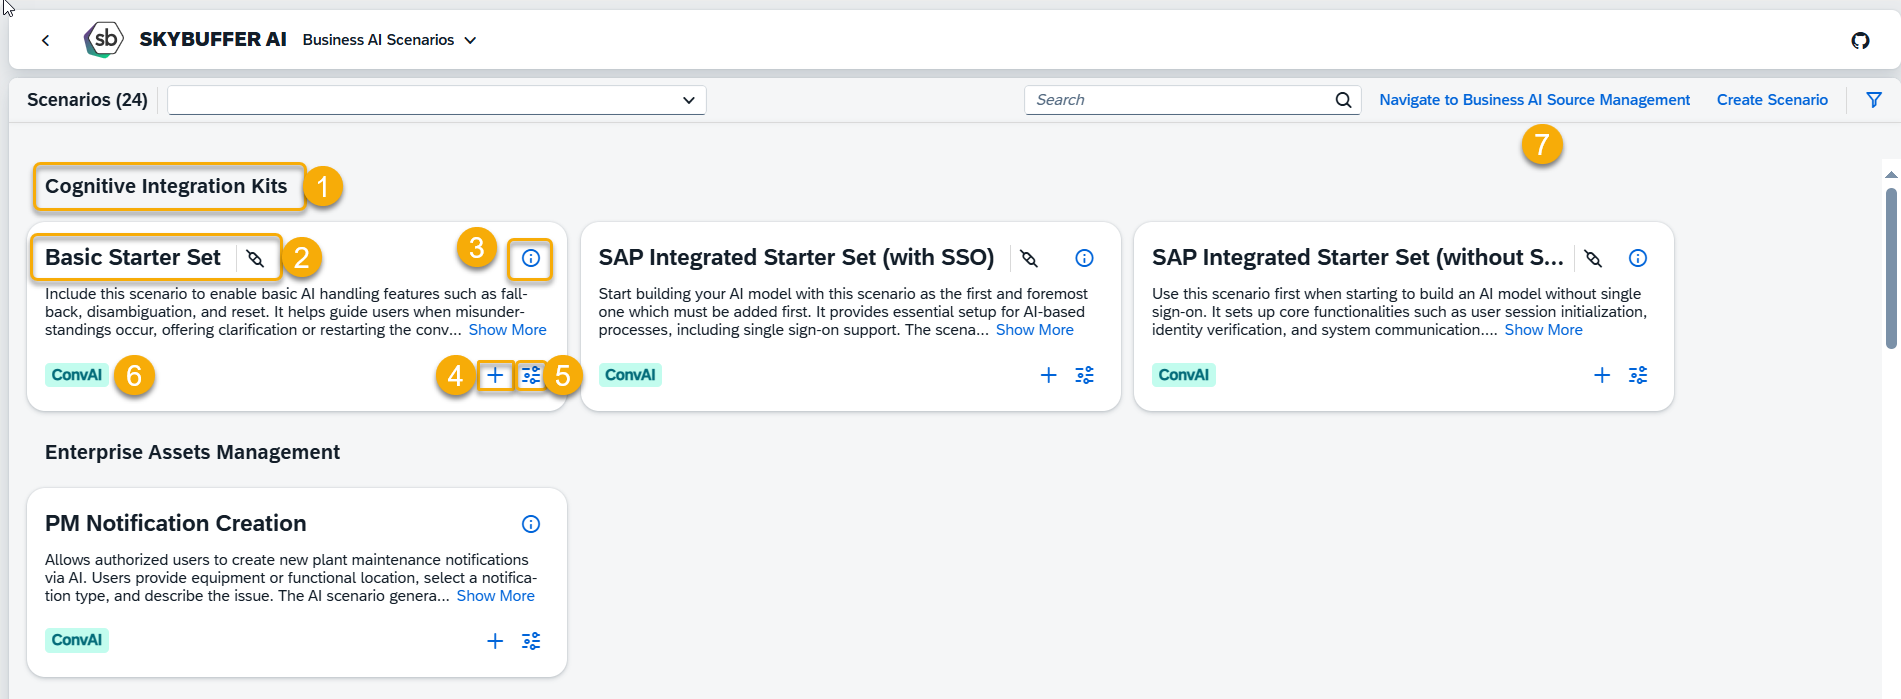Show info for SAP Integrated Starter Set (with SSO)
The width and height of the screenshot is (1901, 699).
click(1084, 258)
